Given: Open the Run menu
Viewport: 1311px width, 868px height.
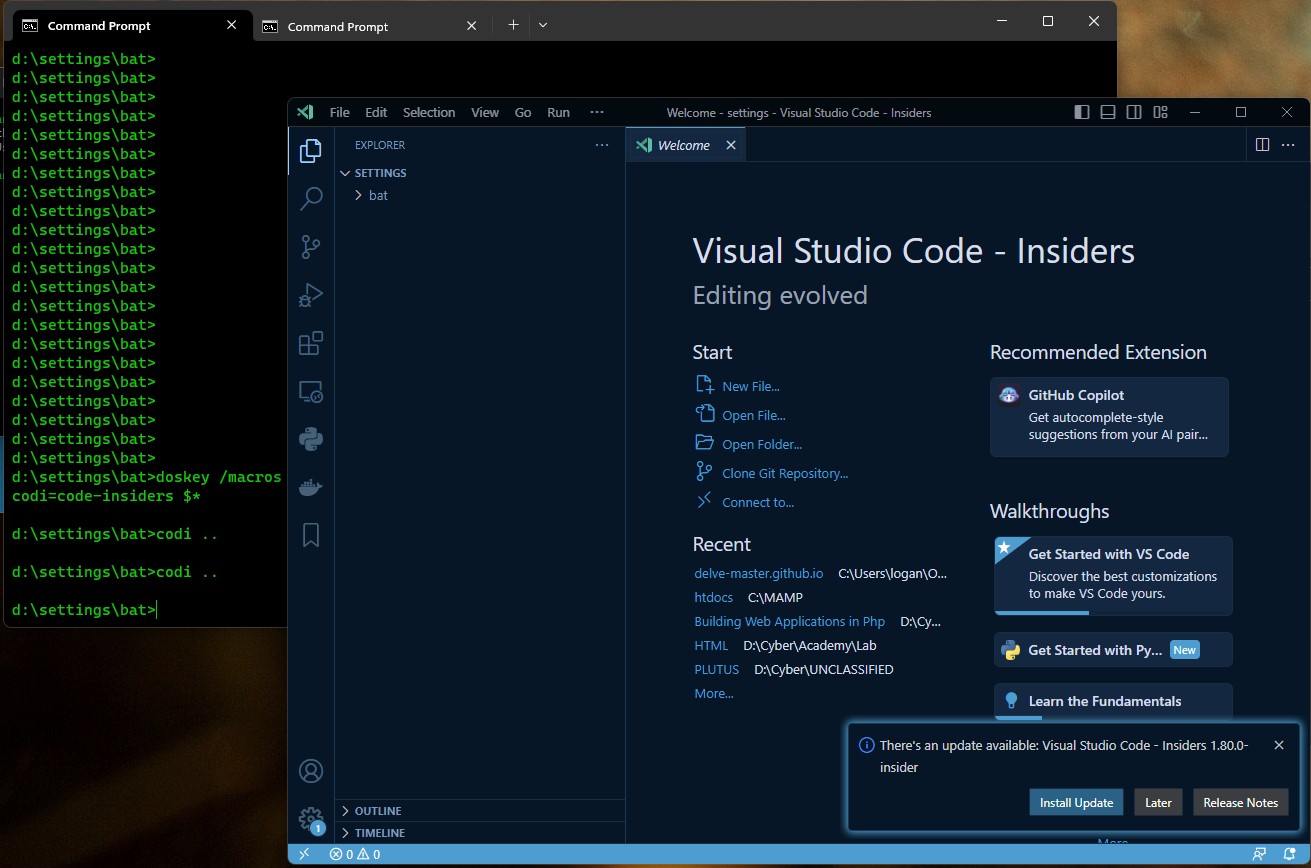Looking at the screenshot, I should [x=559, y=112].
